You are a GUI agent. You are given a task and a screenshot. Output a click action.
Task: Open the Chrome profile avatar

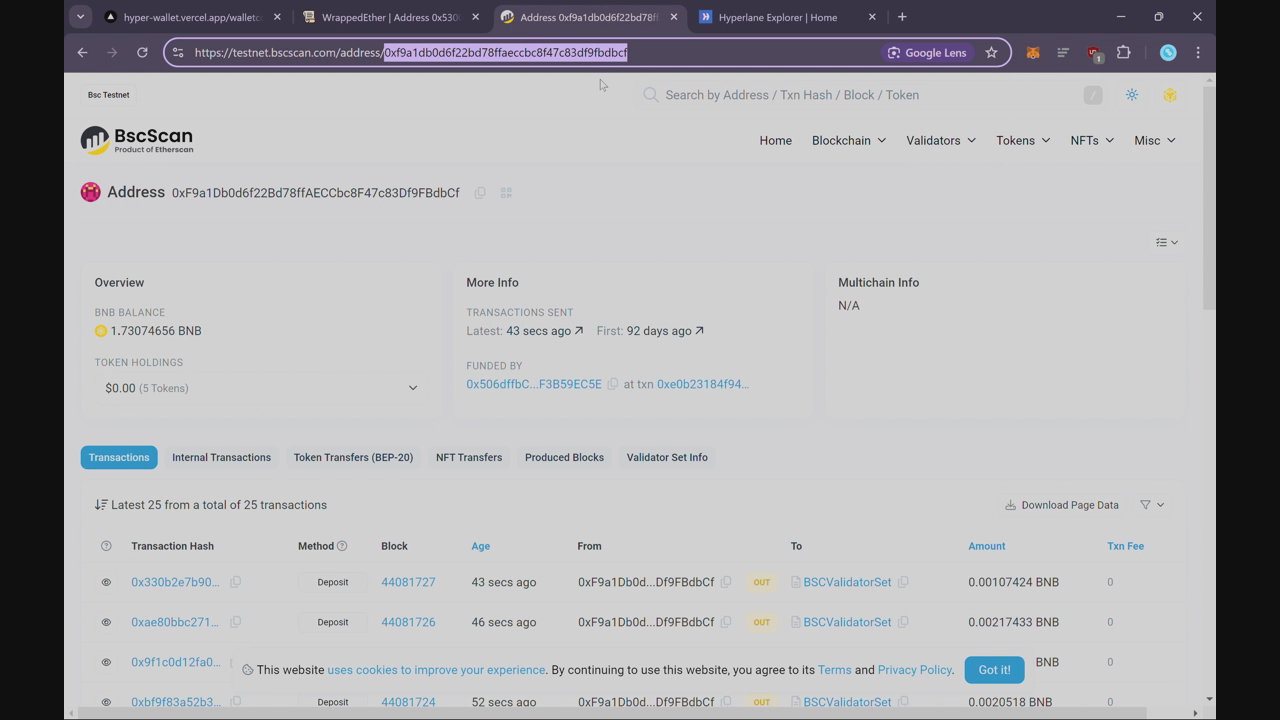[x=1168, y=52]
